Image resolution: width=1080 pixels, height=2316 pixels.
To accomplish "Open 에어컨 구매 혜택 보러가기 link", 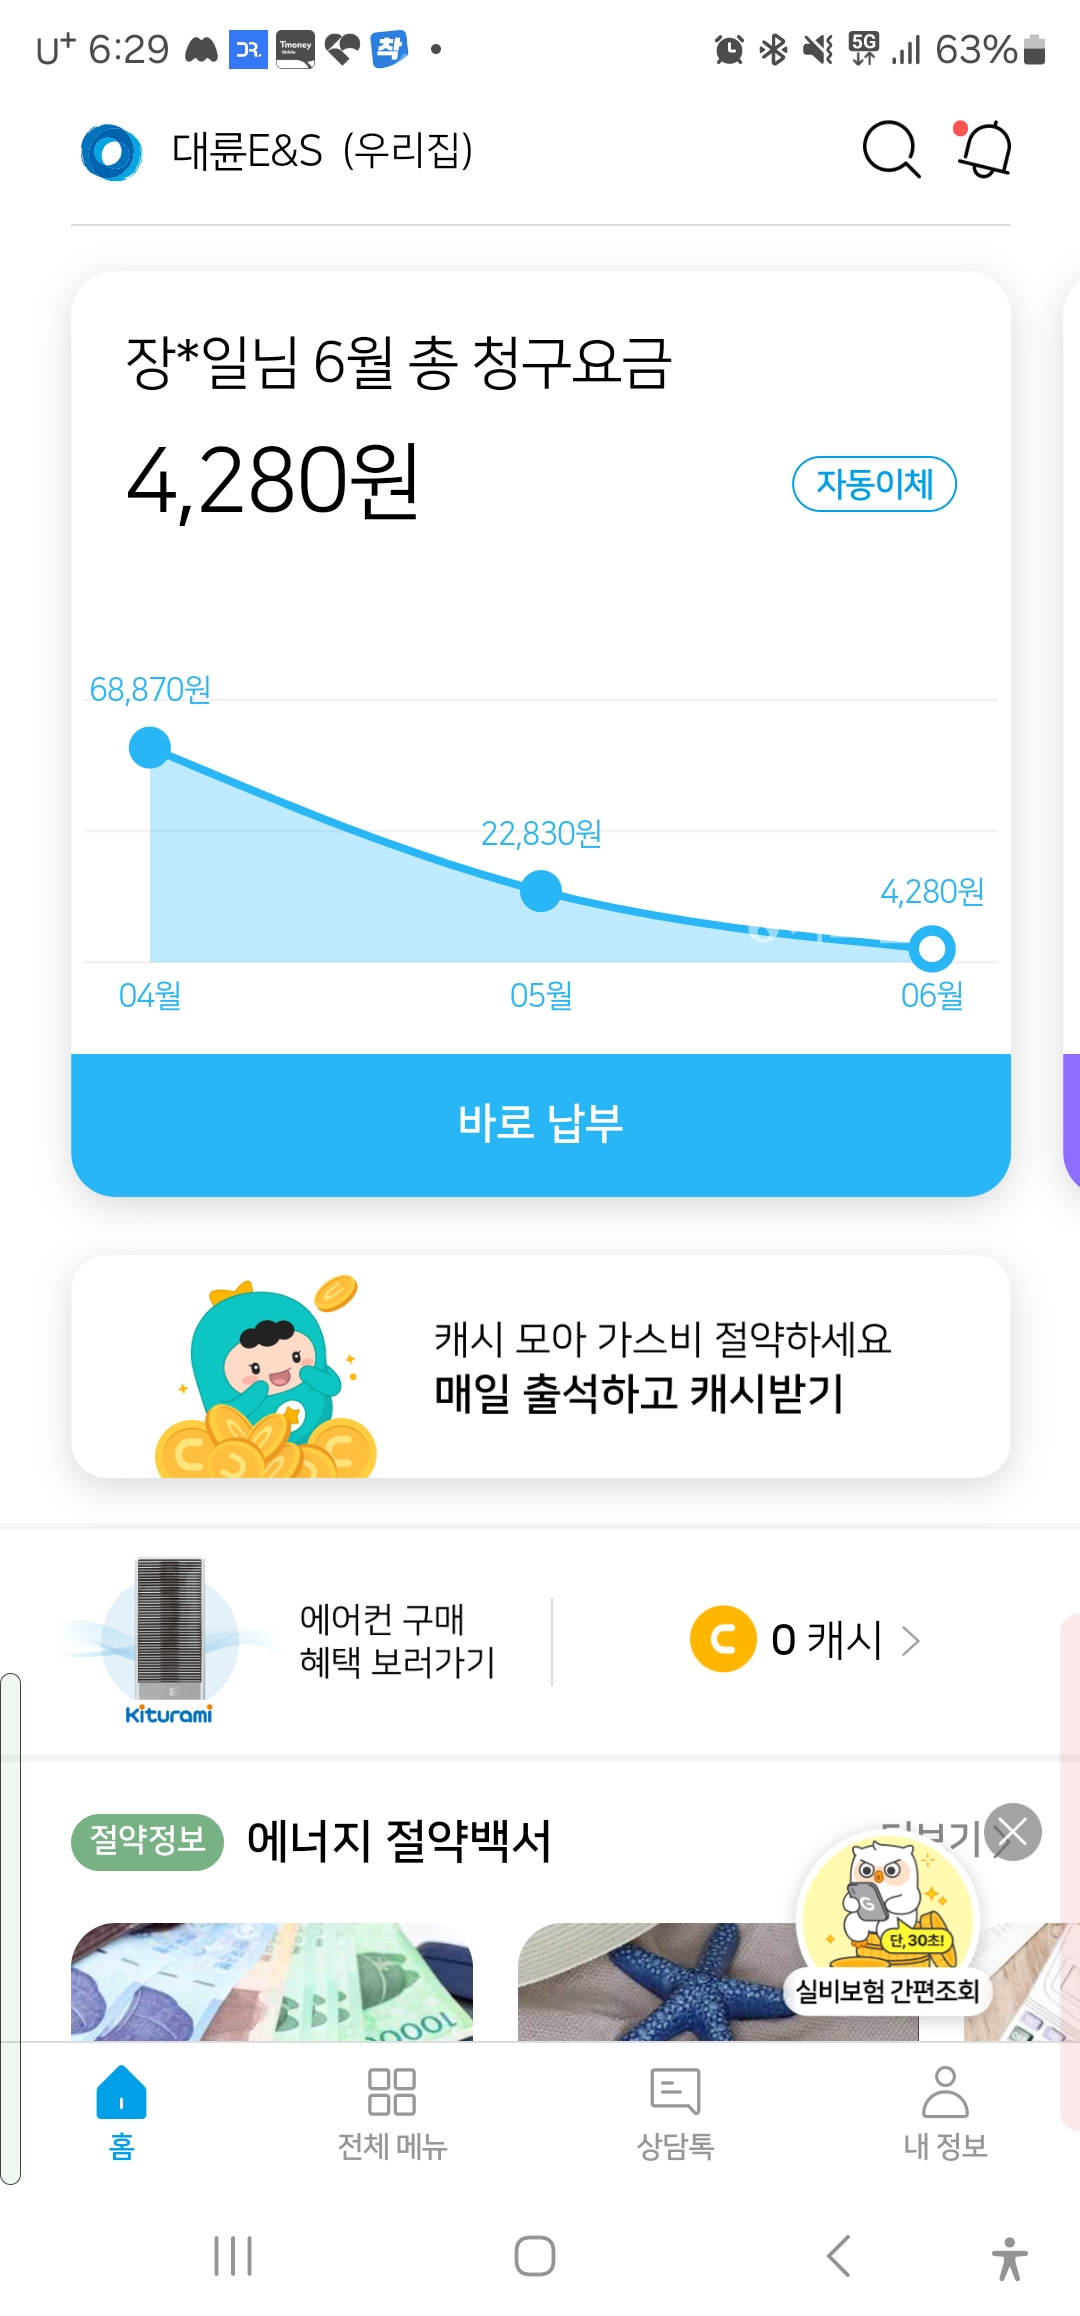I will coord(396,1640).
